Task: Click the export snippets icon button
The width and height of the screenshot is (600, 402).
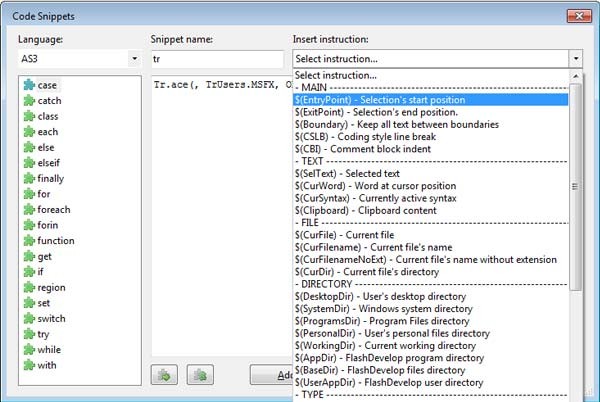Action: [201, 376]
